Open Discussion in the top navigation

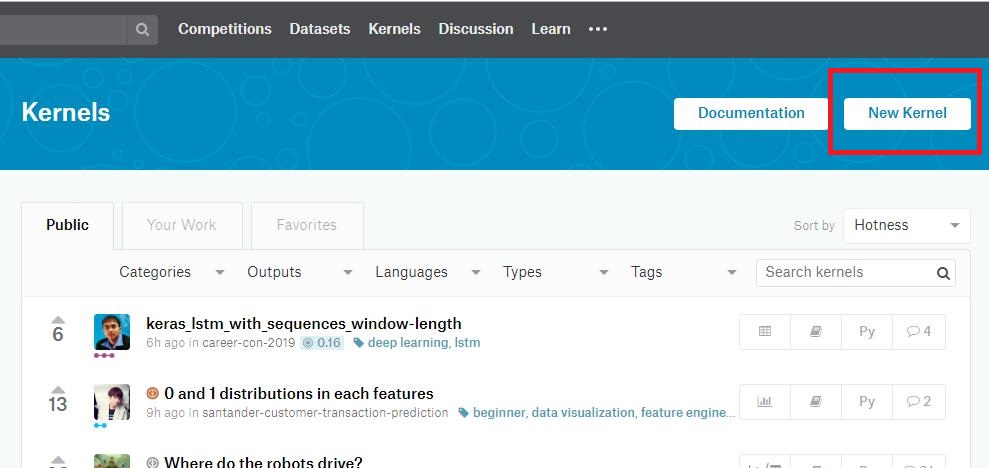476,29
